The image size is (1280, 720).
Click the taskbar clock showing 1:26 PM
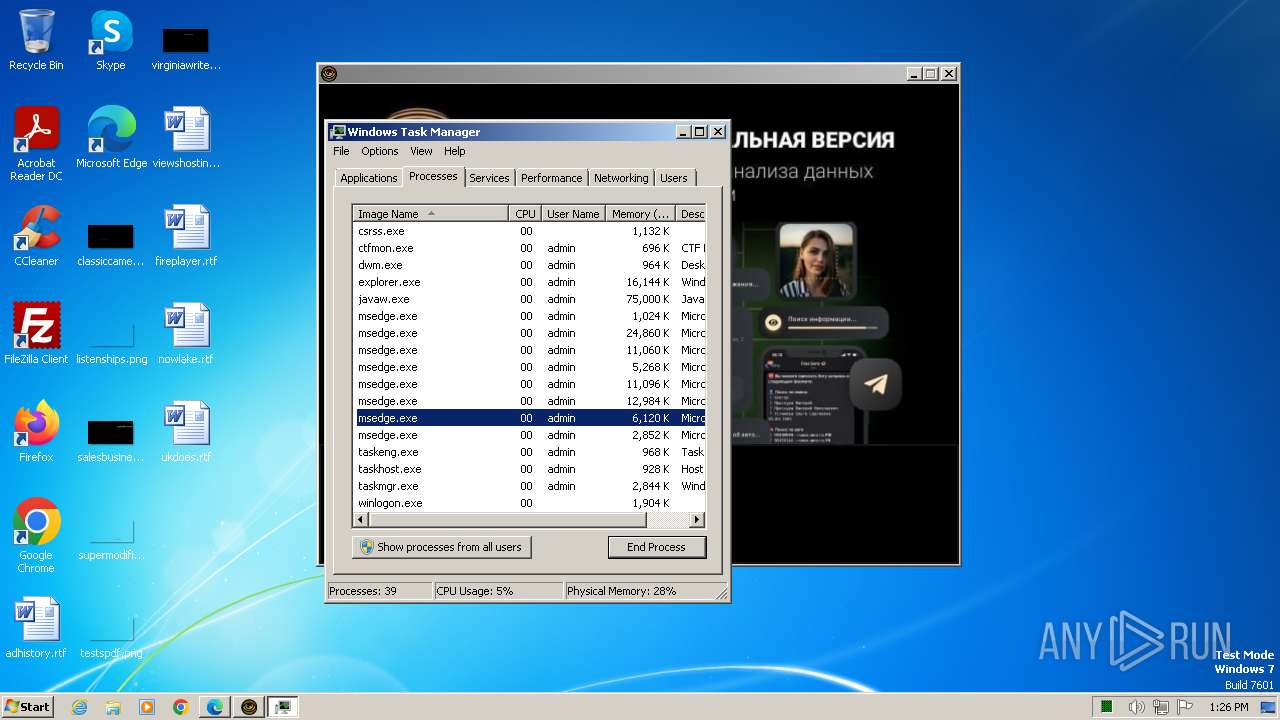point(1228,707)
